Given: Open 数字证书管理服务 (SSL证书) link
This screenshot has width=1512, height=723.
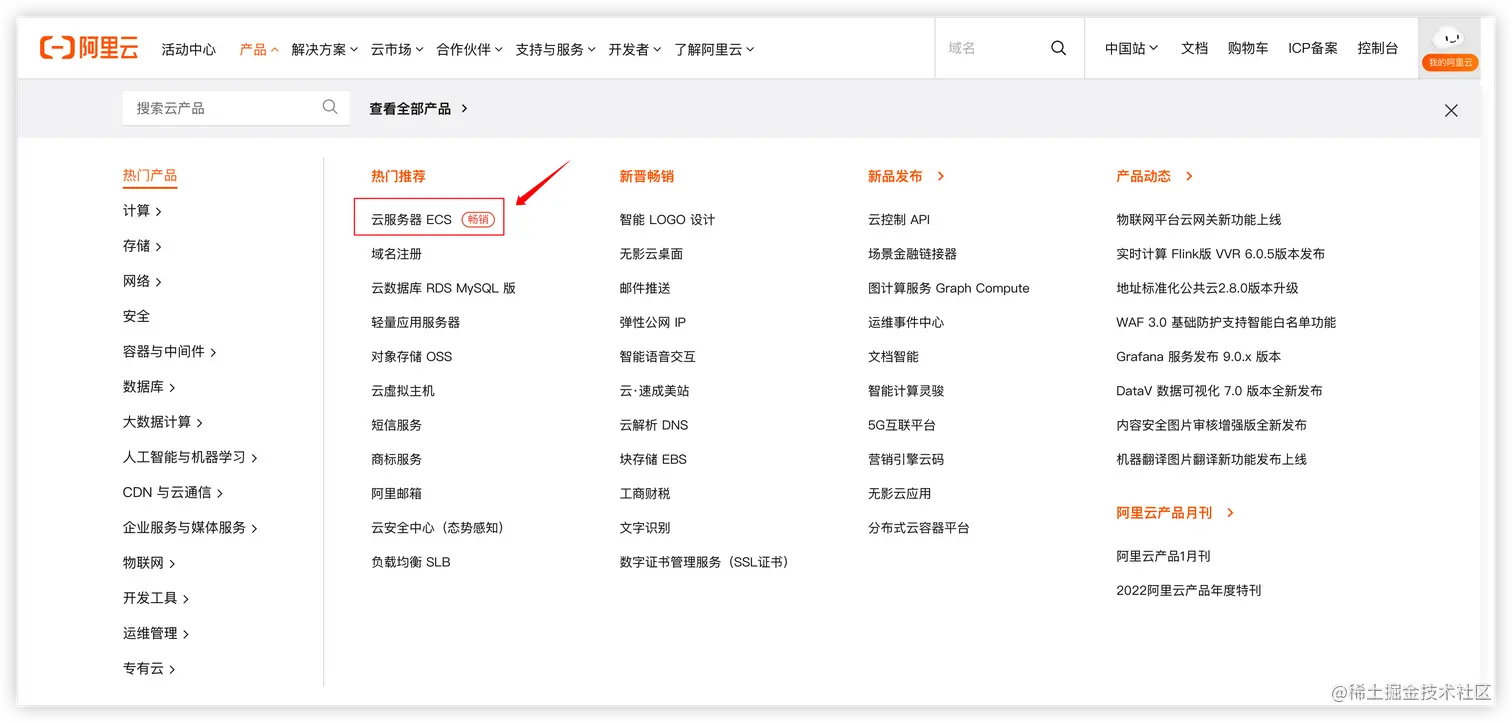Looking at the screenshot, I should (706, 562).
